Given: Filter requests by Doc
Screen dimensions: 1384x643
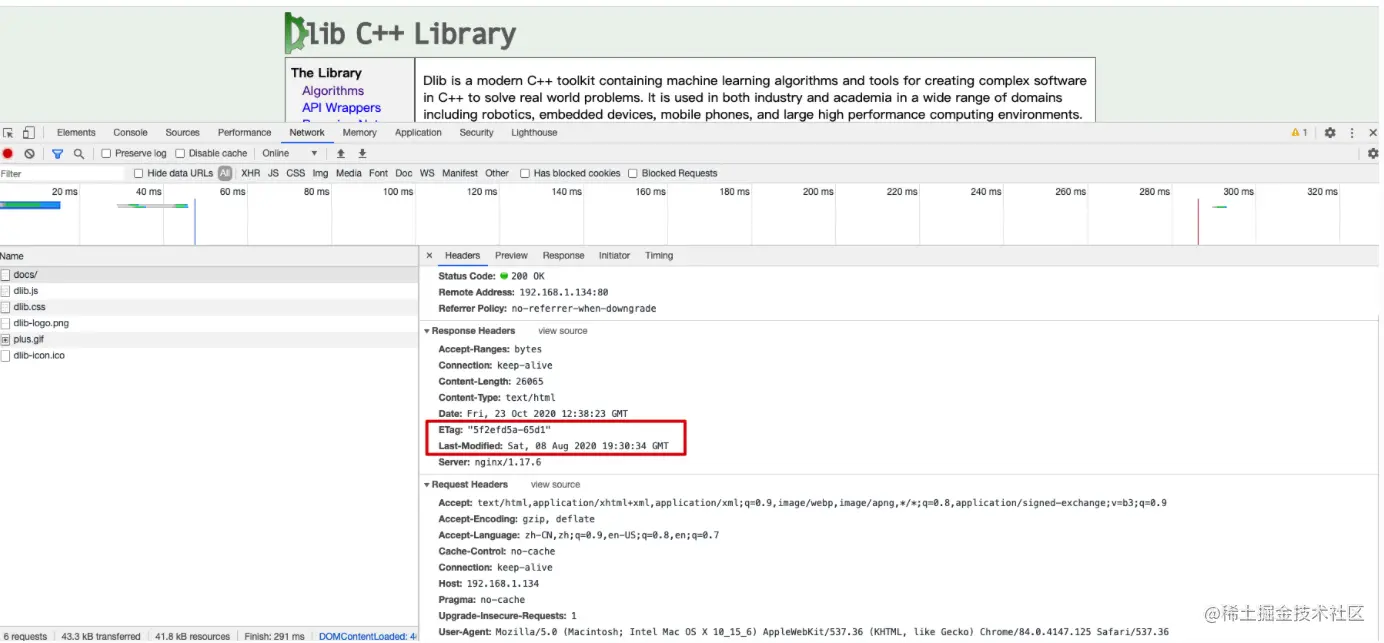Looking at the screenshot, I should coord(403,174).
